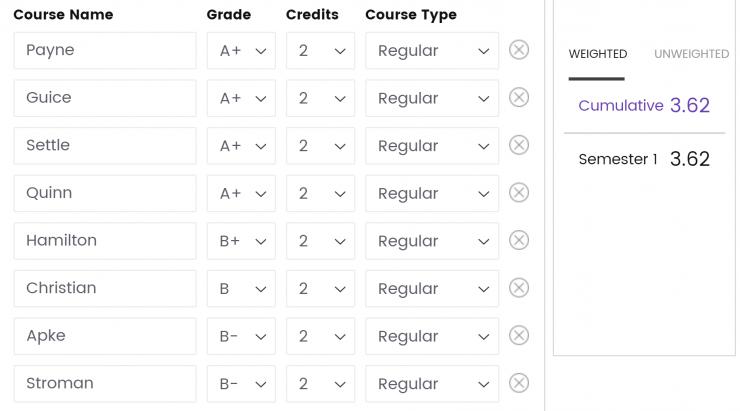Open Course Type dropdown for Stroman
Screen dimensions: 740x411
pos(432,384)
